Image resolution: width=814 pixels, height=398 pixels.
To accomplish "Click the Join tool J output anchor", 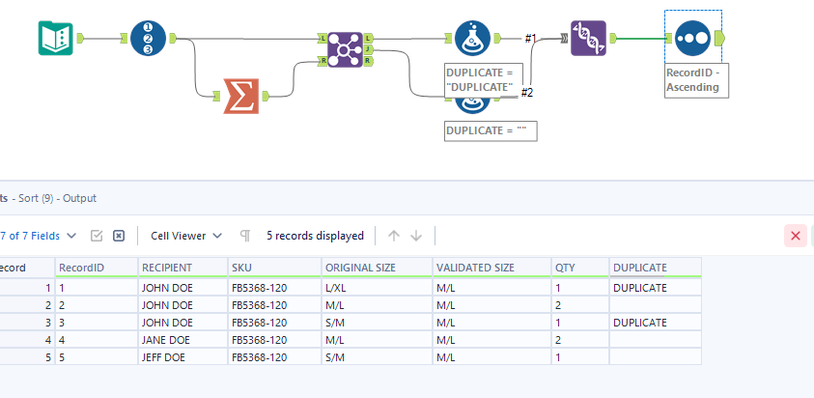I will [368, 50].
